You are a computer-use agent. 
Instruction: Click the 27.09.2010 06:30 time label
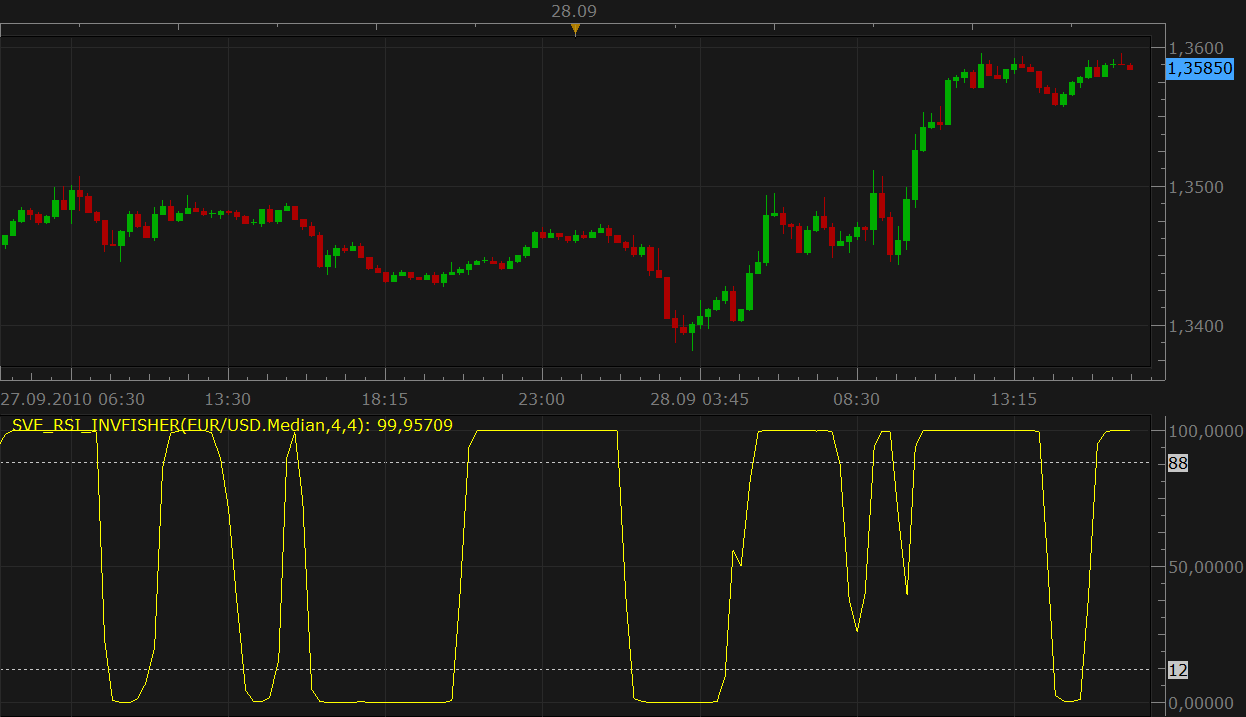(73, 399)
